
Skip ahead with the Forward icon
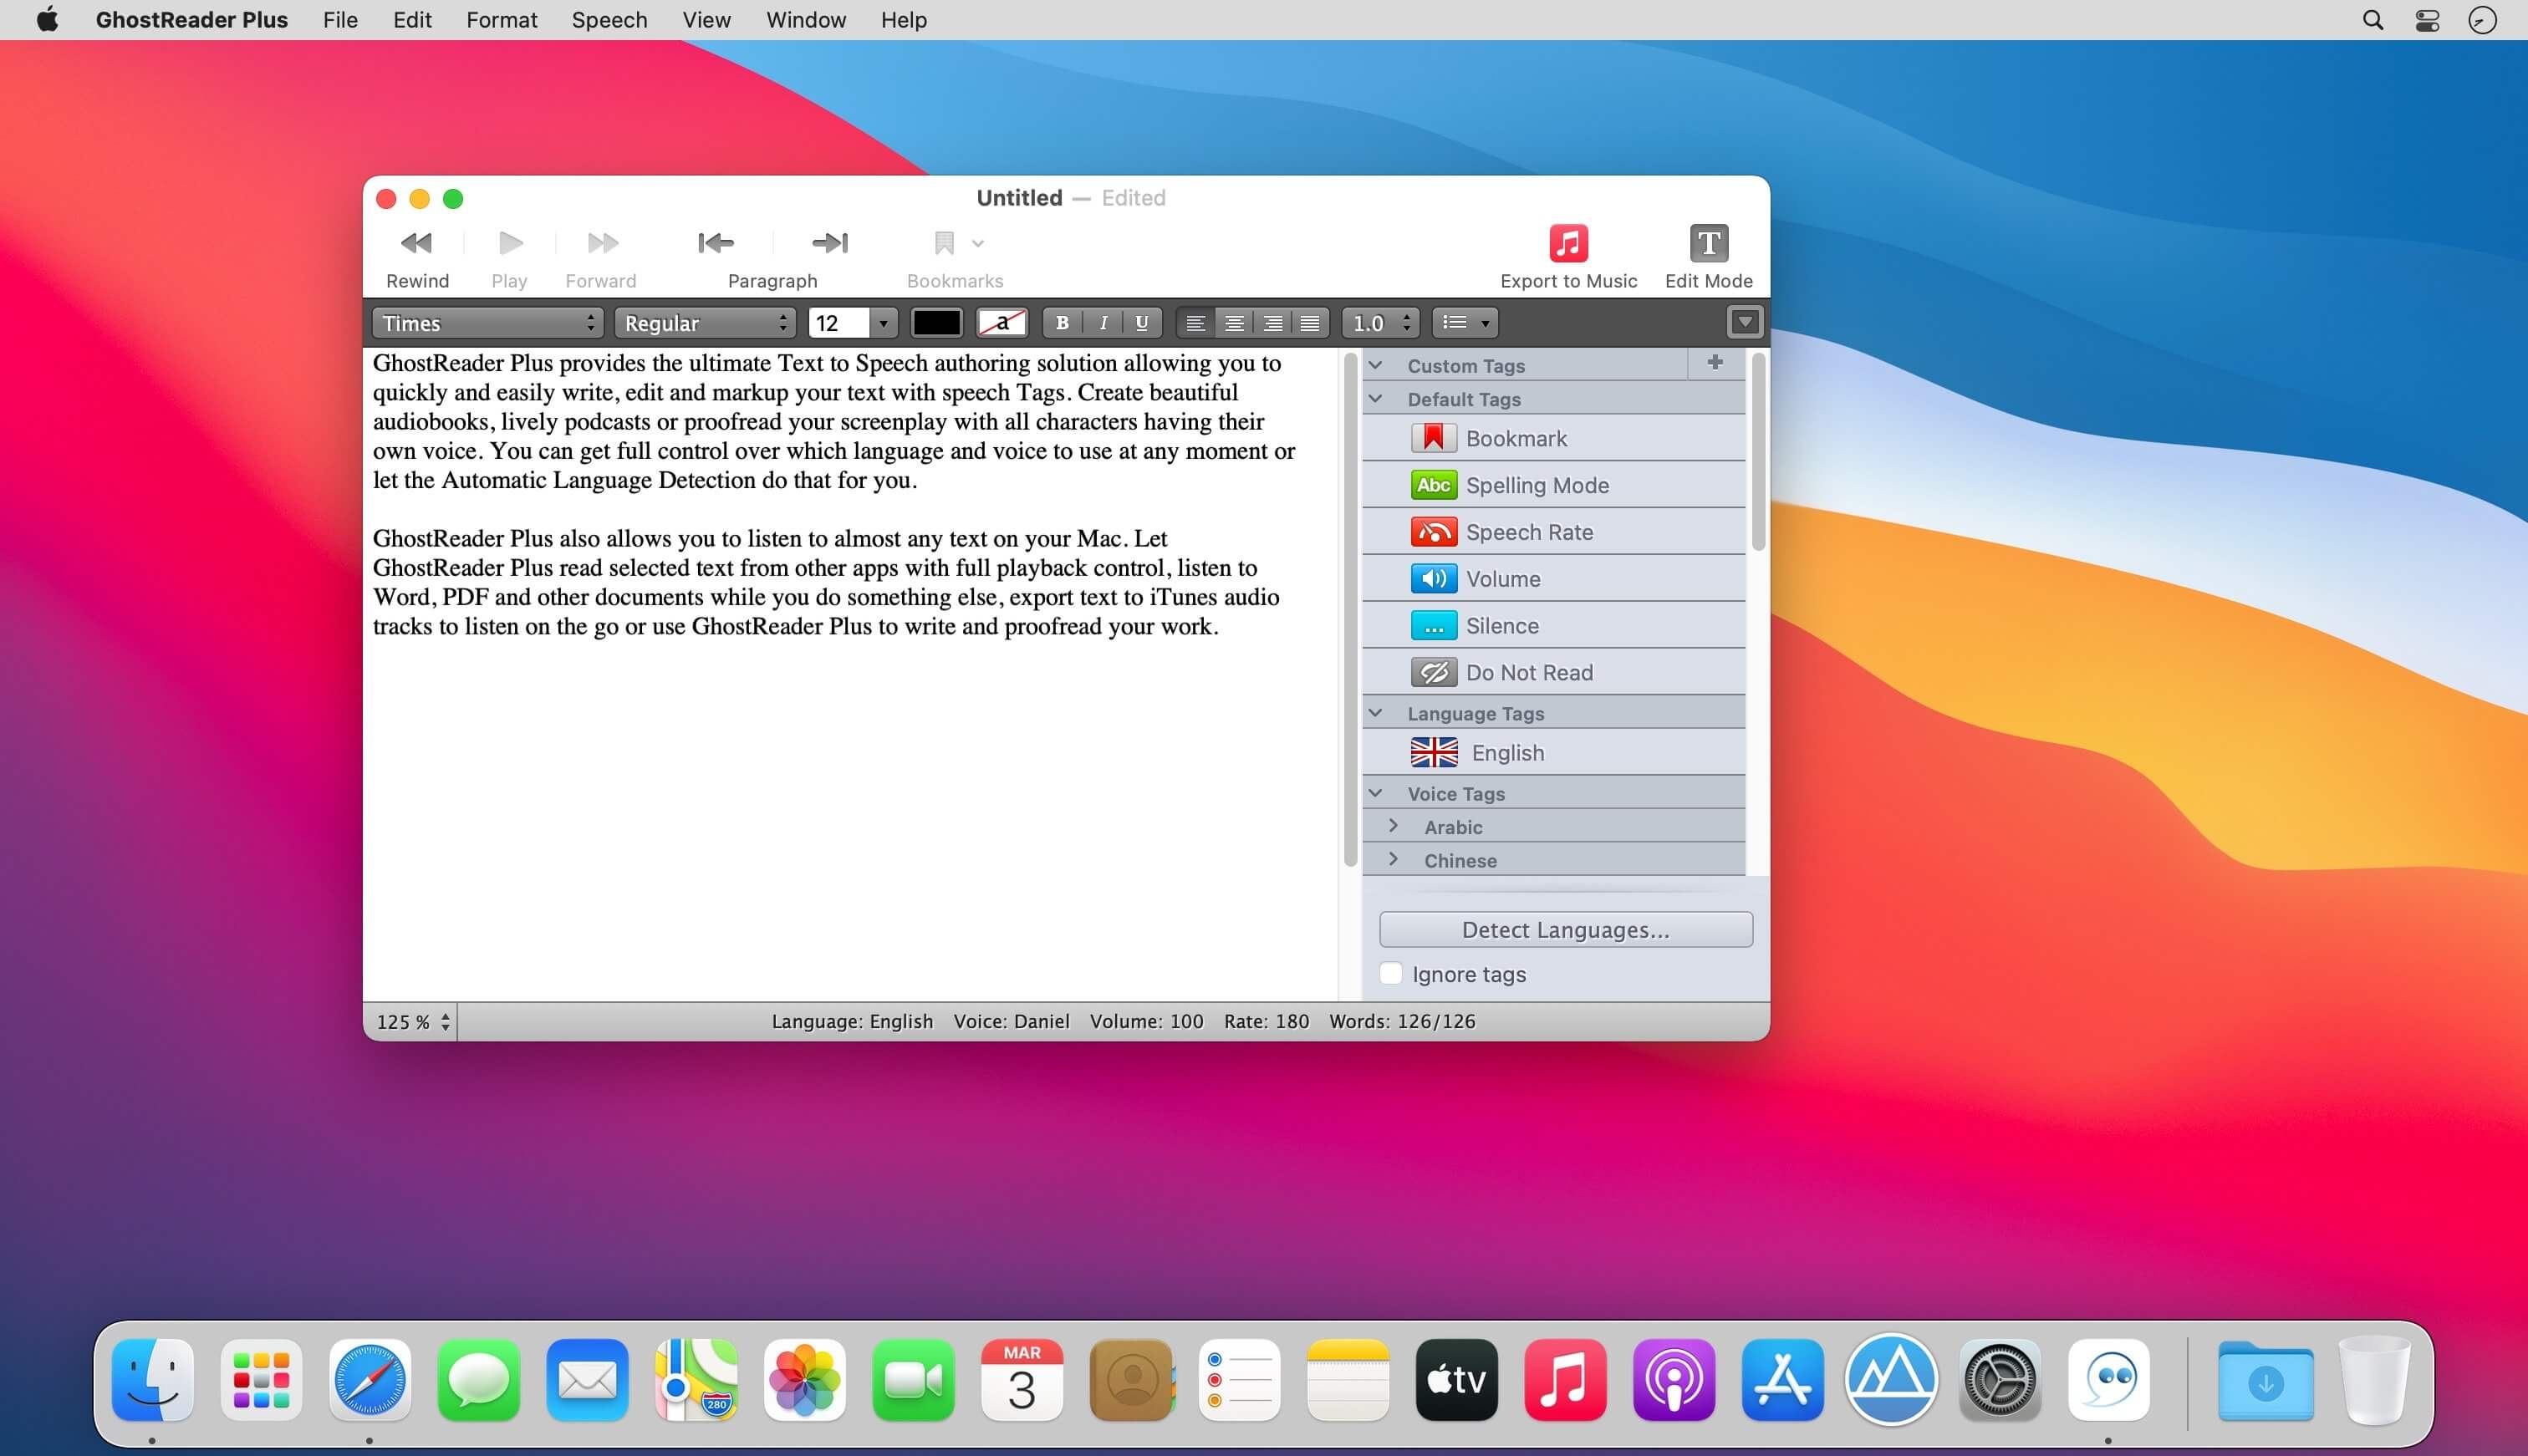[x=602, y=243]
